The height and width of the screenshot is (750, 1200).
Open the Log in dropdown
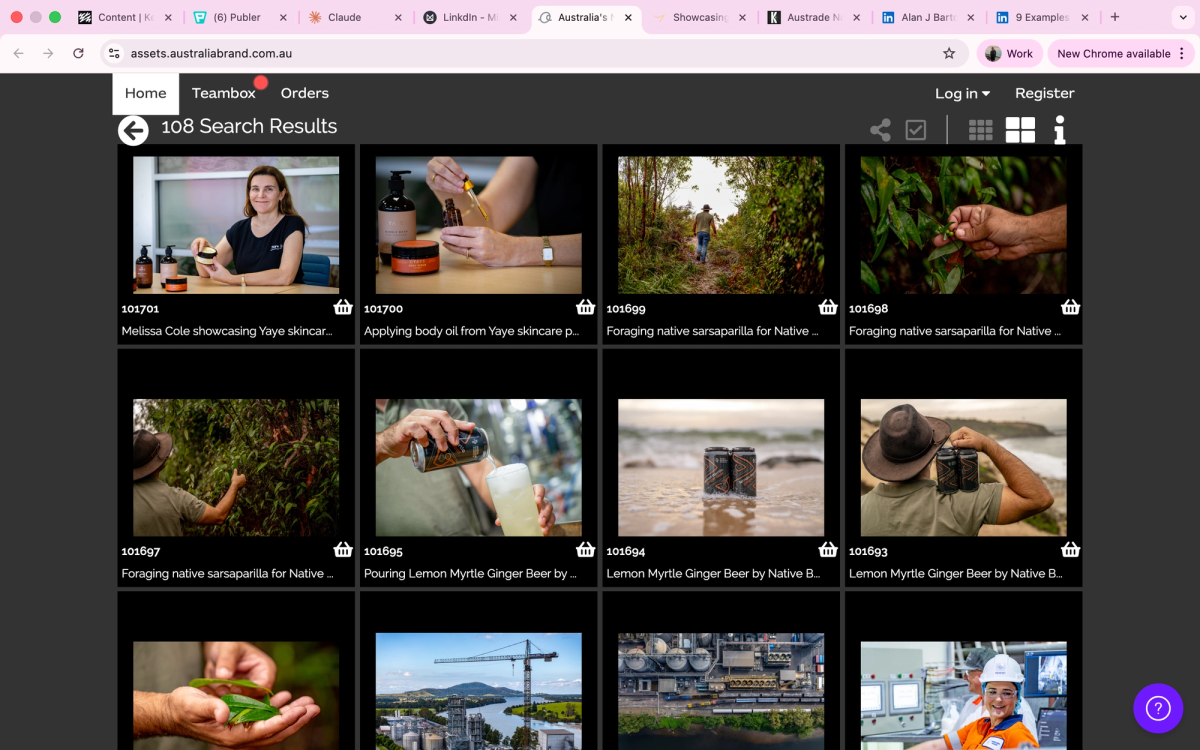click(x=962, y=93)
